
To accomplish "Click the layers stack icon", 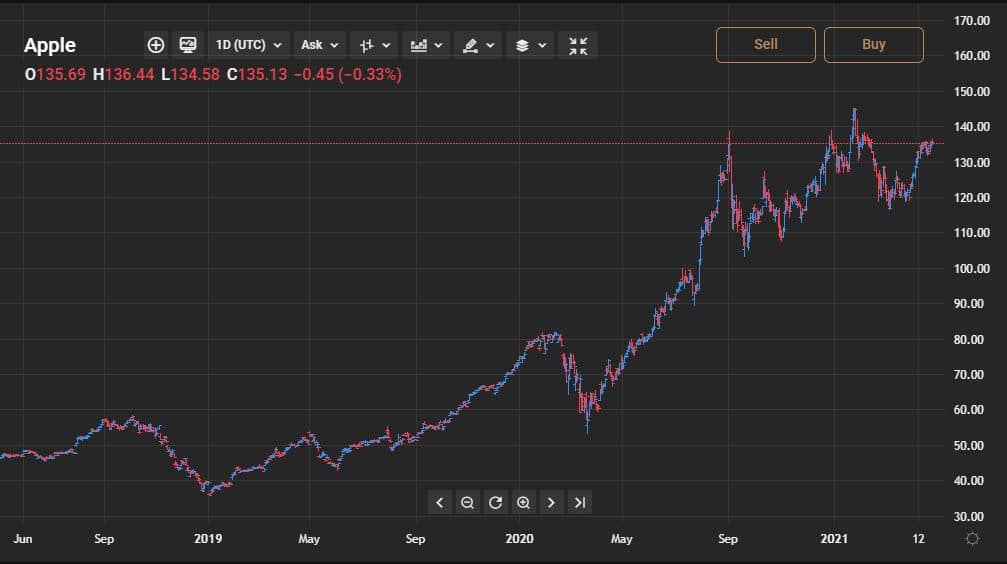I will [x=522, y=45].
